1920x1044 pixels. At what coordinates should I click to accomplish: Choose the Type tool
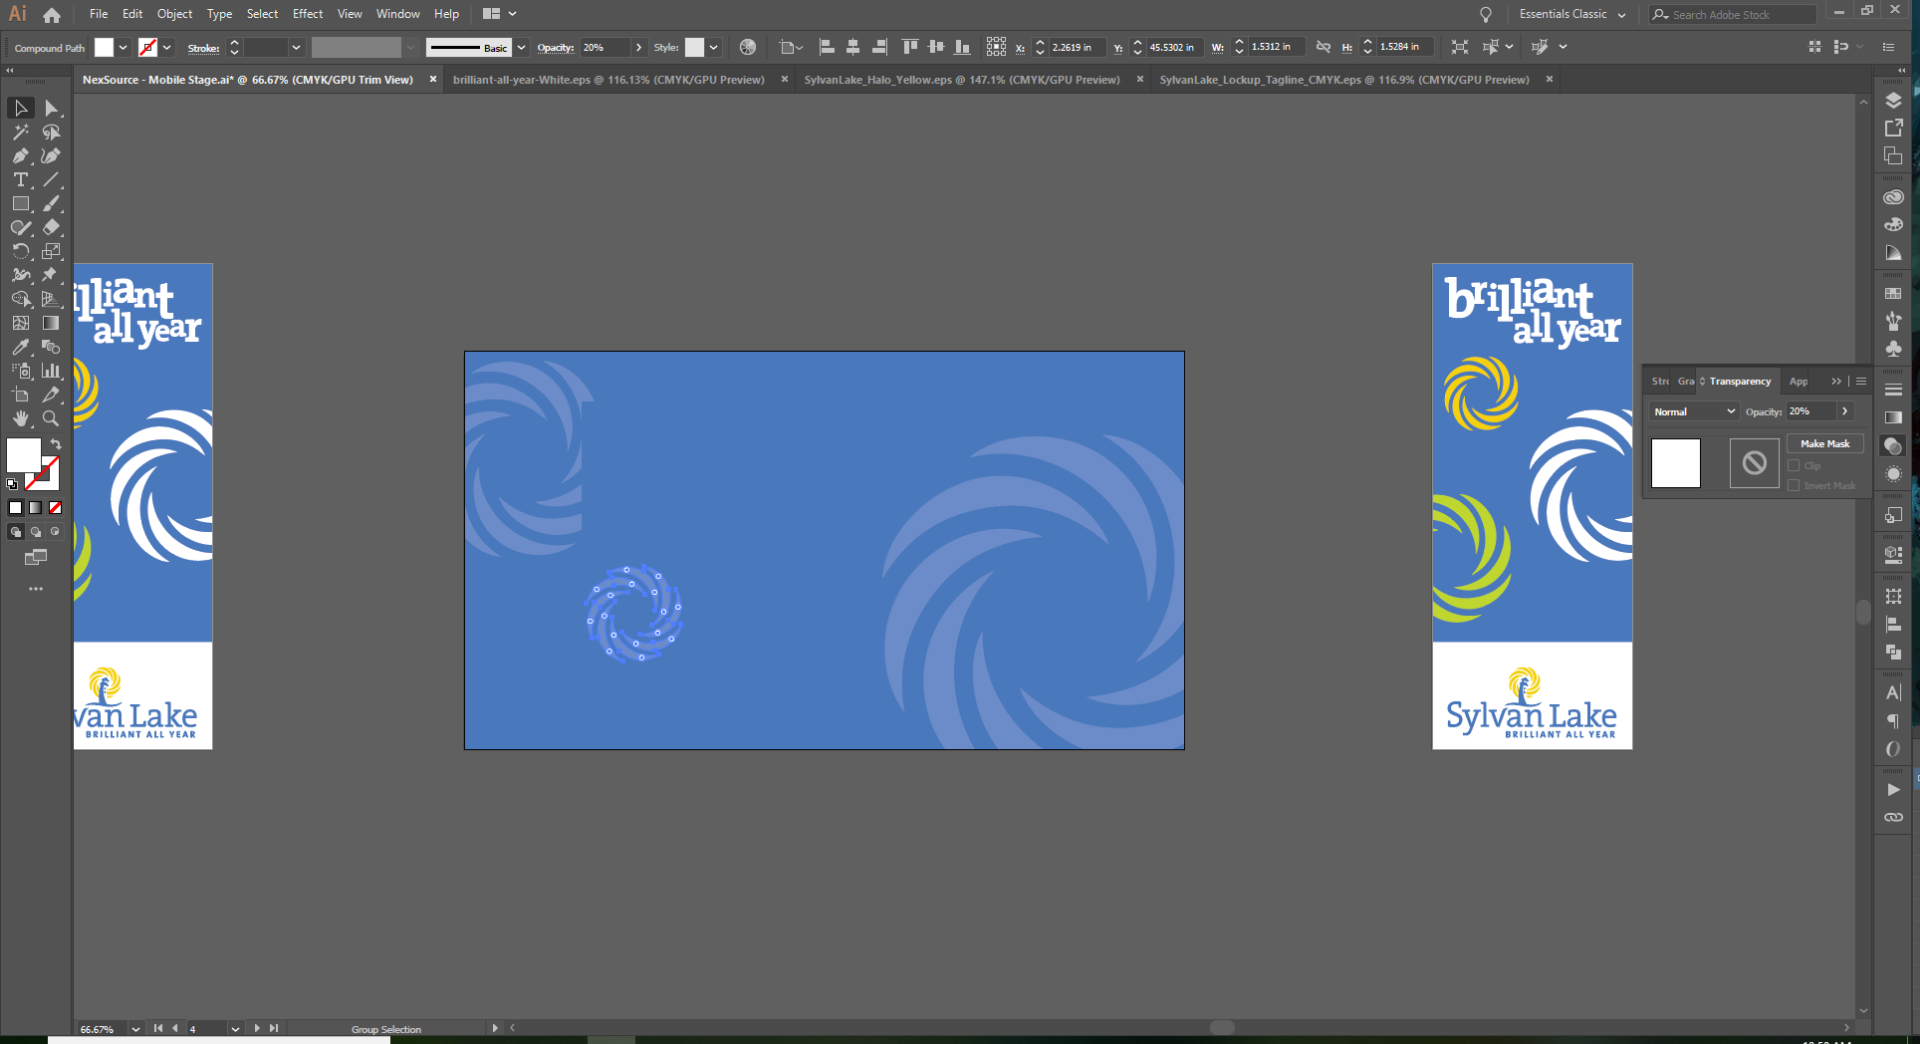20,180
